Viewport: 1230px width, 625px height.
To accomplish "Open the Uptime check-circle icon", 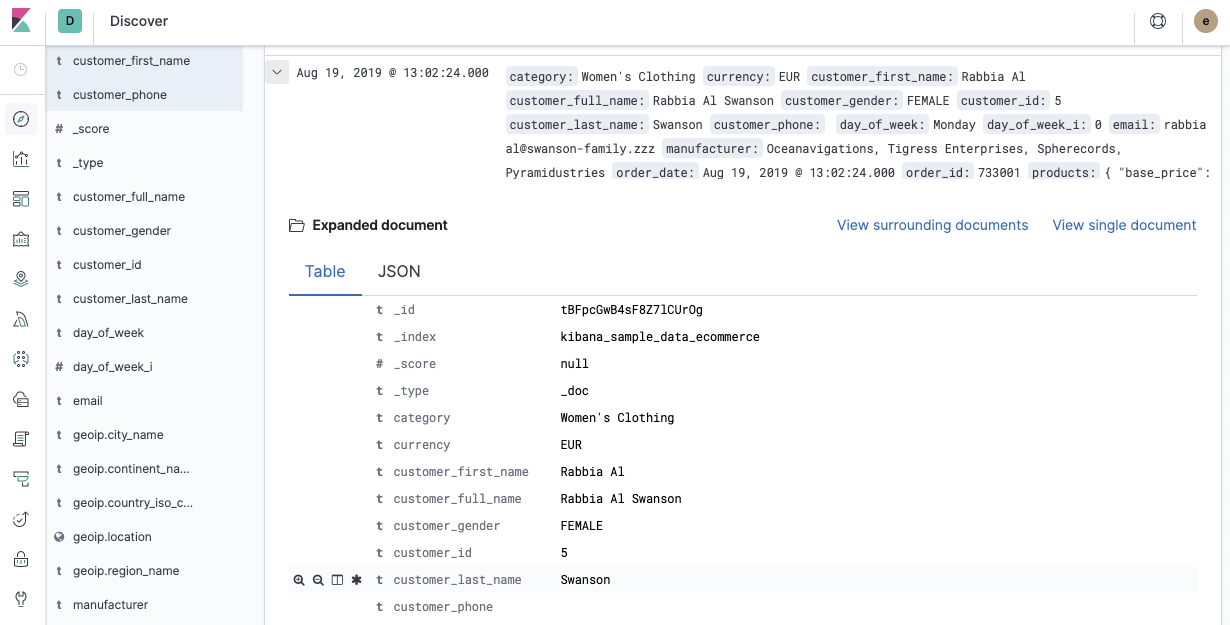I will [21, 519].
